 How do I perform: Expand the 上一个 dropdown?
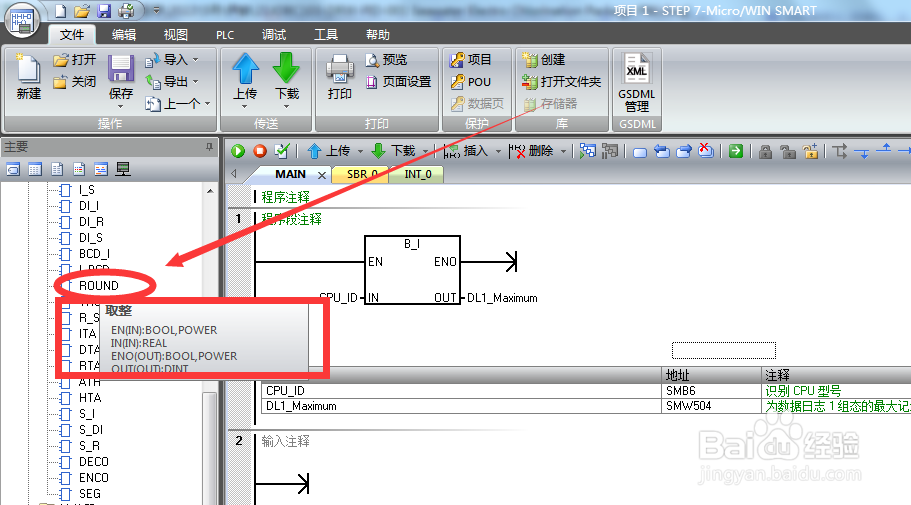tap(207, 104)
